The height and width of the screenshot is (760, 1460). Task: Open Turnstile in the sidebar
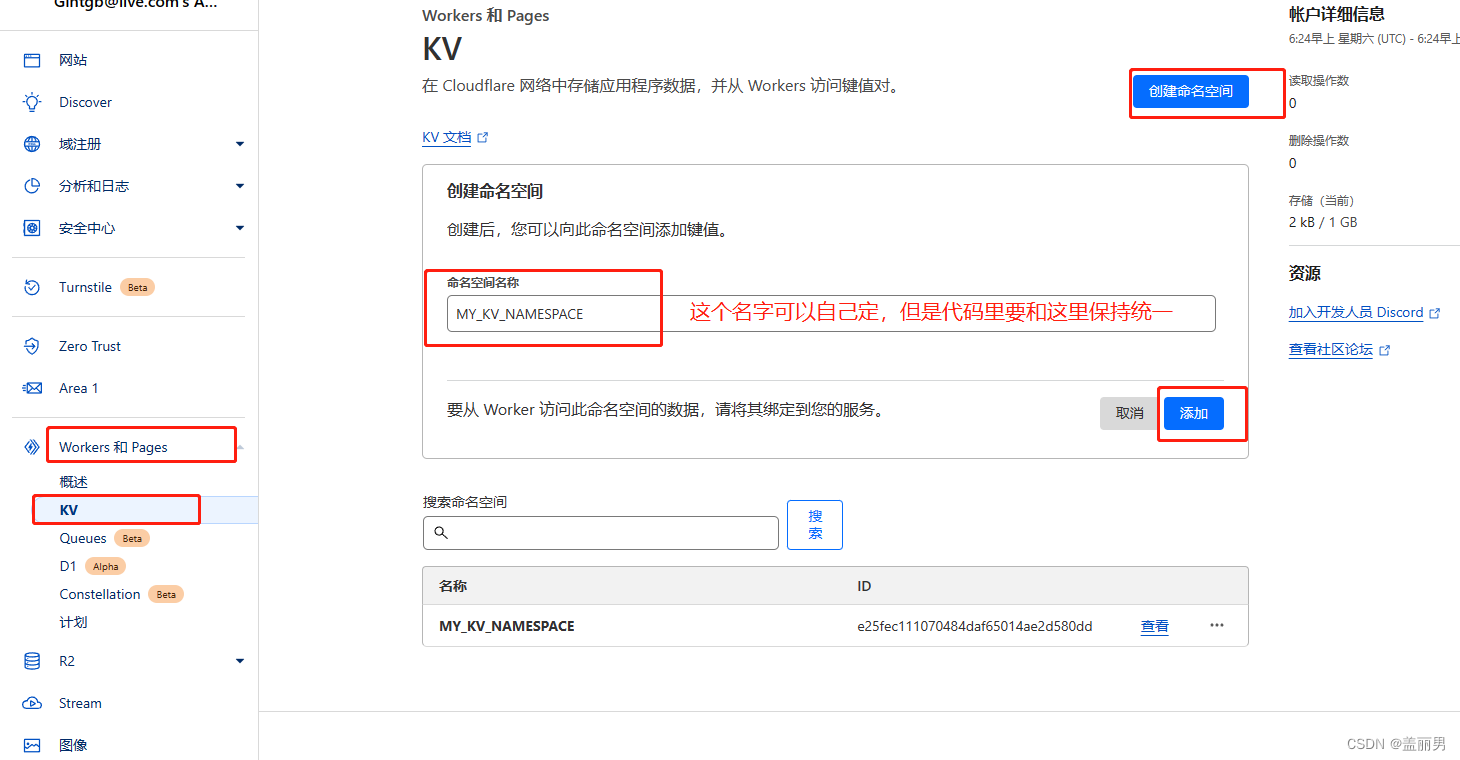[85, 287]
